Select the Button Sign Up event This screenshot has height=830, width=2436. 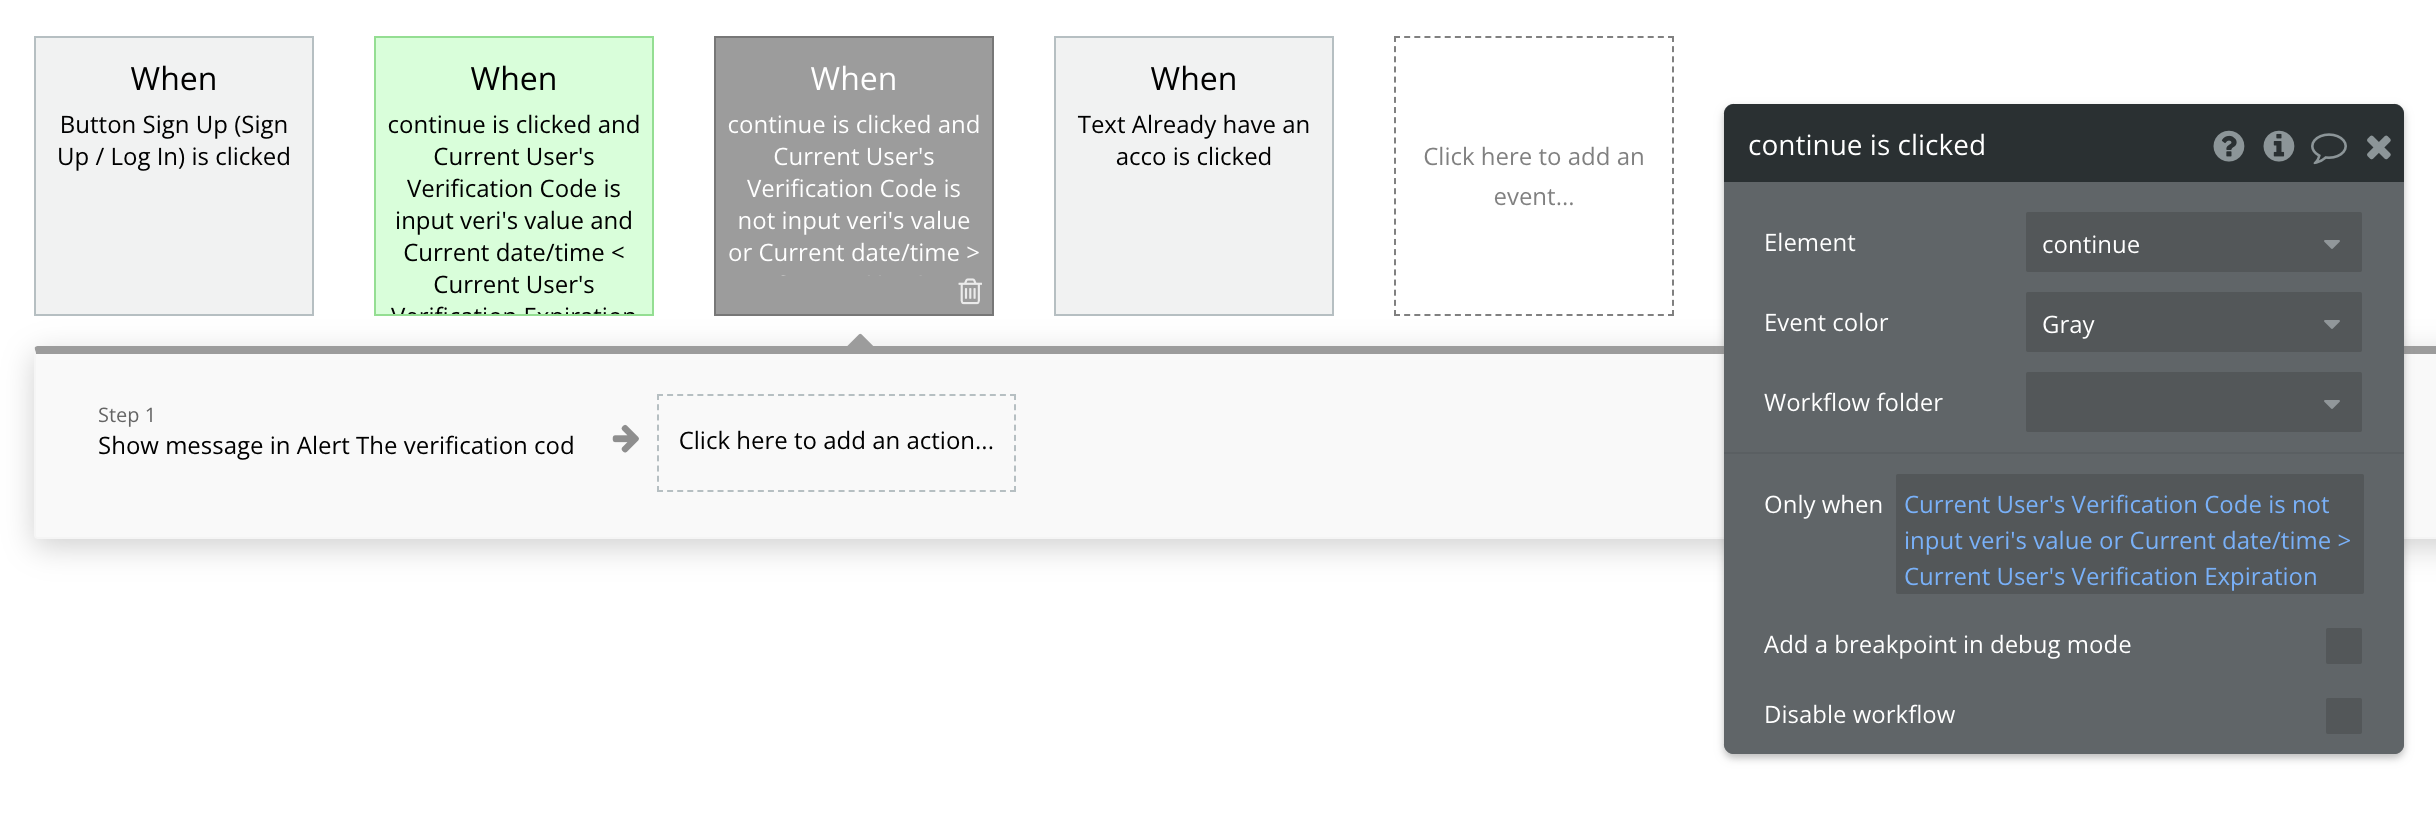174,176
